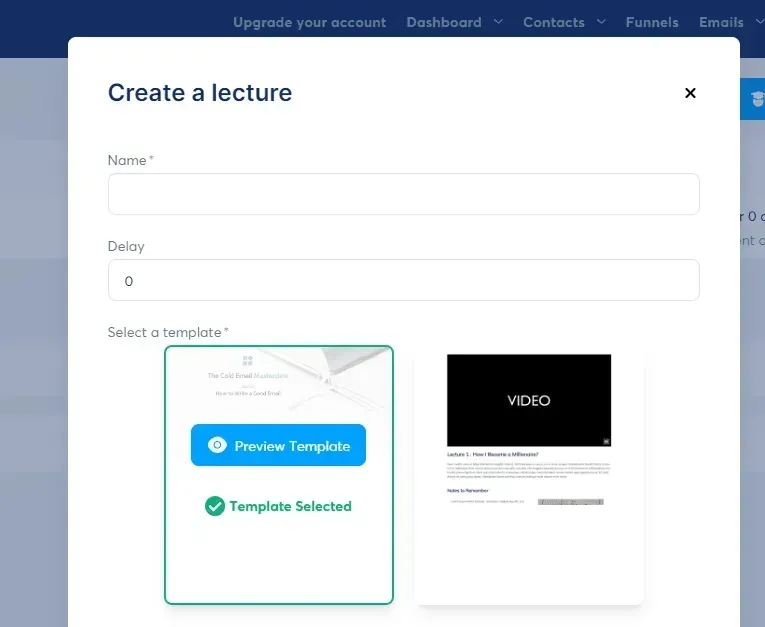Image resolution: width=765 pixels, height=627 pixels.
Task: Click the small icon in video corner
Action: (x=605, y=440)
